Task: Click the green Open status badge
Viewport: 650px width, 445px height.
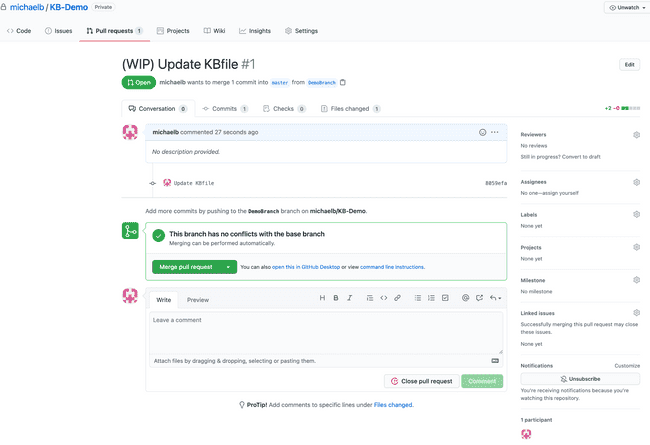Action: coord(139,83)
